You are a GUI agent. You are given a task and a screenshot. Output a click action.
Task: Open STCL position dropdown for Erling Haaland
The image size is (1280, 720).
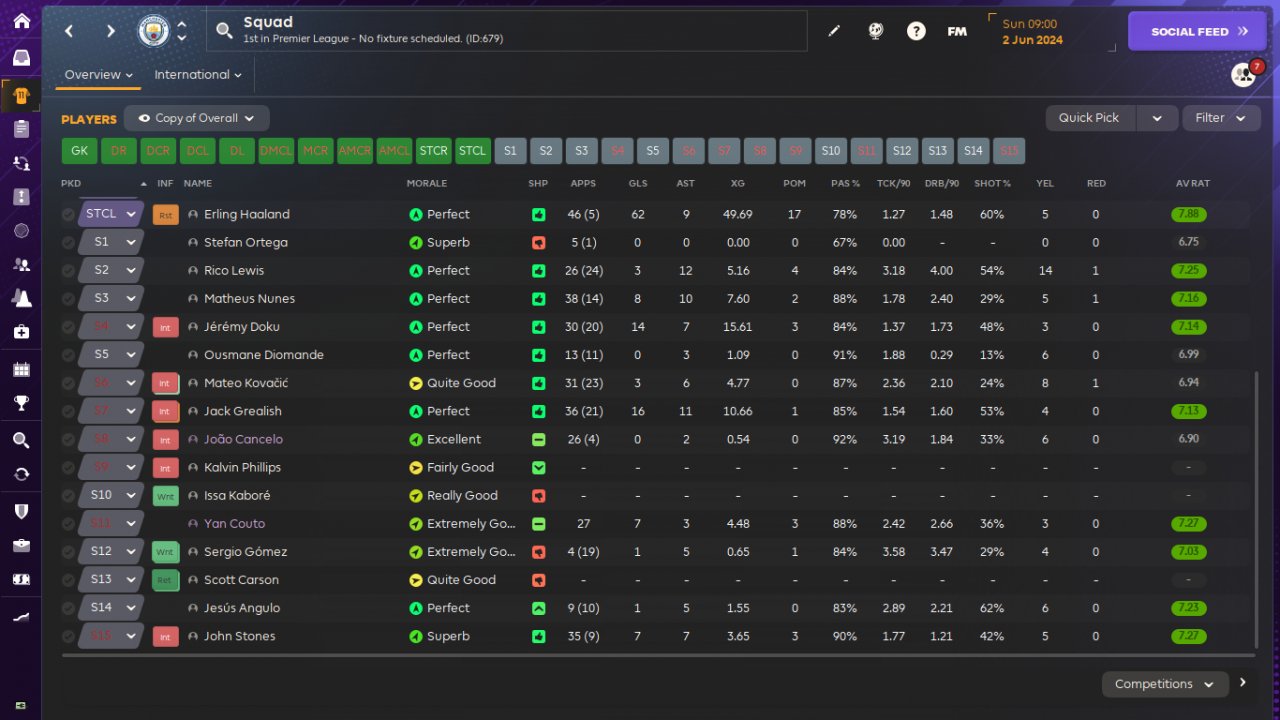[x=112, y=214]
